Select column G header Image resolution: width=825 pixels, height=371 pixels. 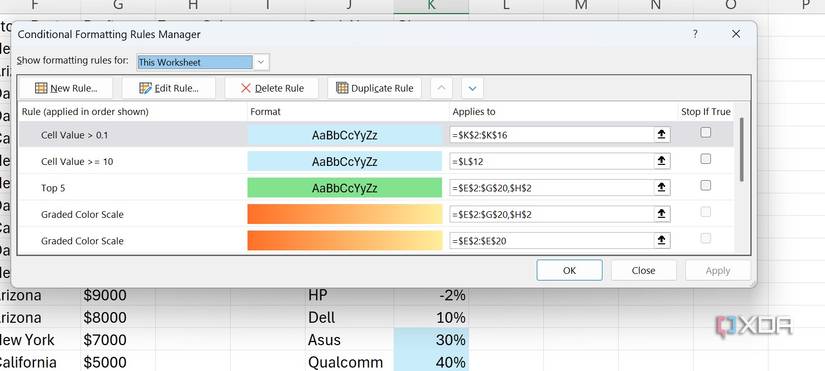(x=118, y=5)
